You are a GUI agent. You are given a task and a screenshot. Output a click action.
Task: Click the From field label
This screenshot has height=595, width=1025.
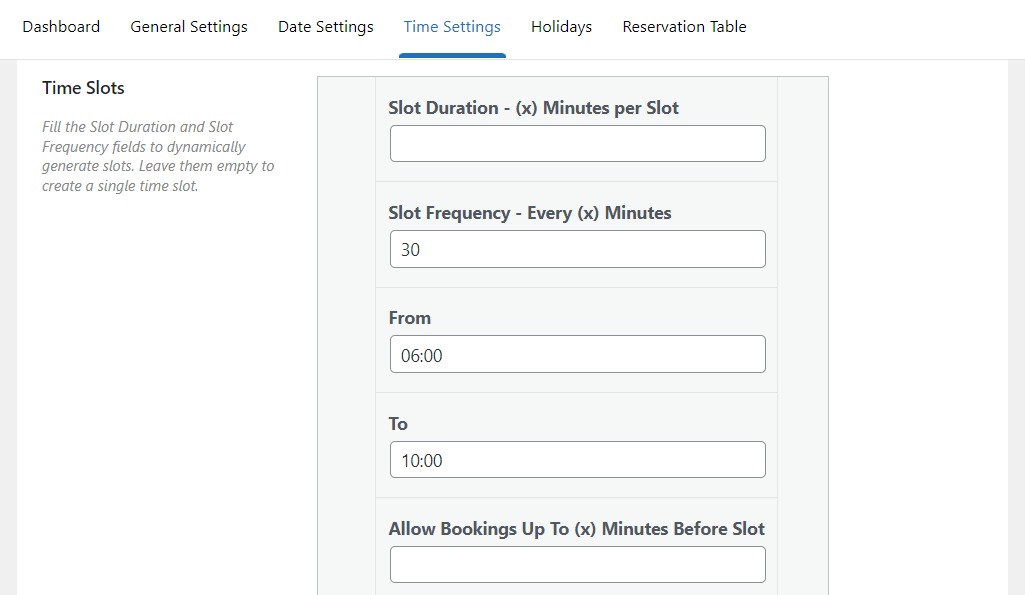pos(409,318)
